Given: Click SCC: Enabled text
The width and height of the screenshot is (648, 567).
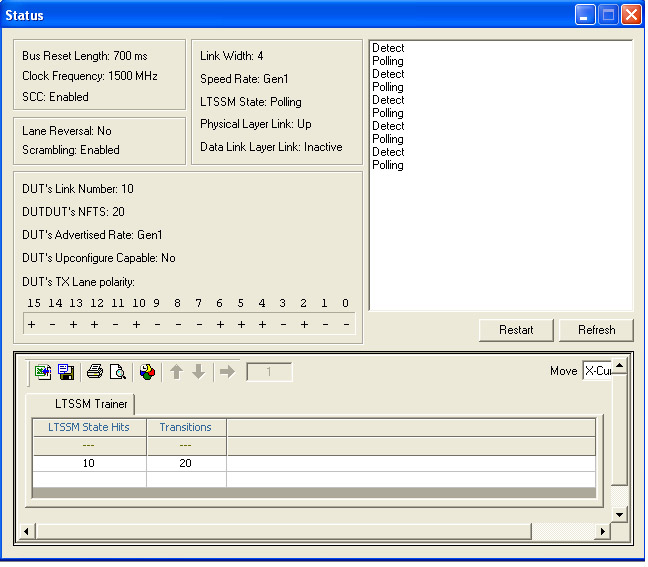Looking at the screenshot, I should pos(55,98).
